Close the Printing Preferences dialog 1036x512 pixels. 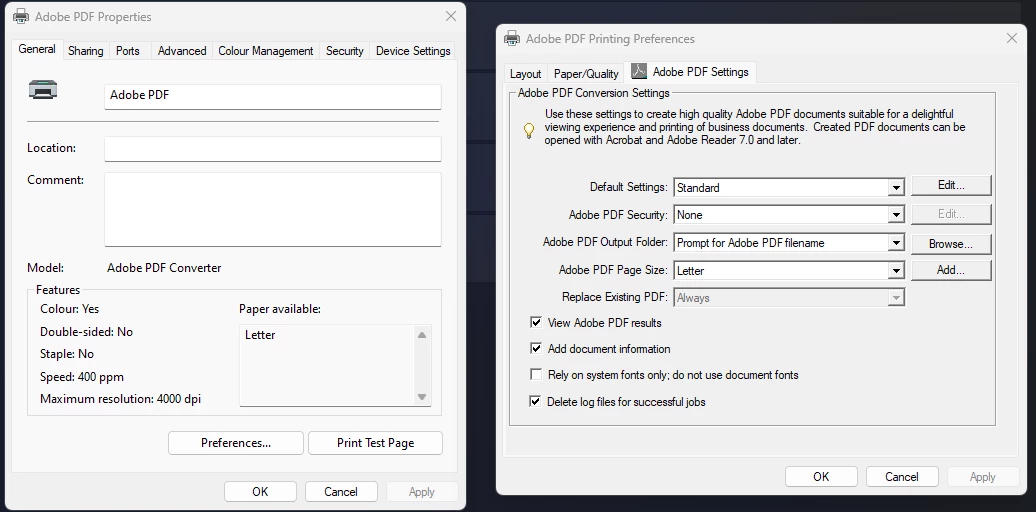click(1011, 39)
